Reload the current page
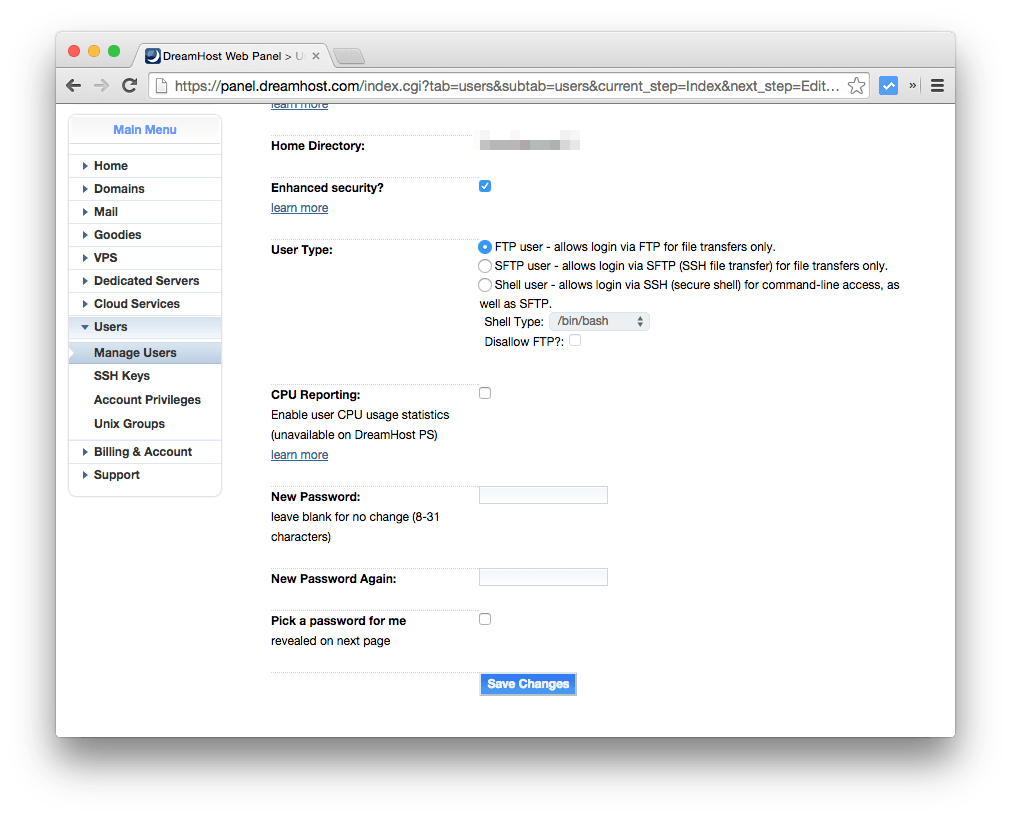The height and width of the screenshot is (817, 1011). (129, 85)
